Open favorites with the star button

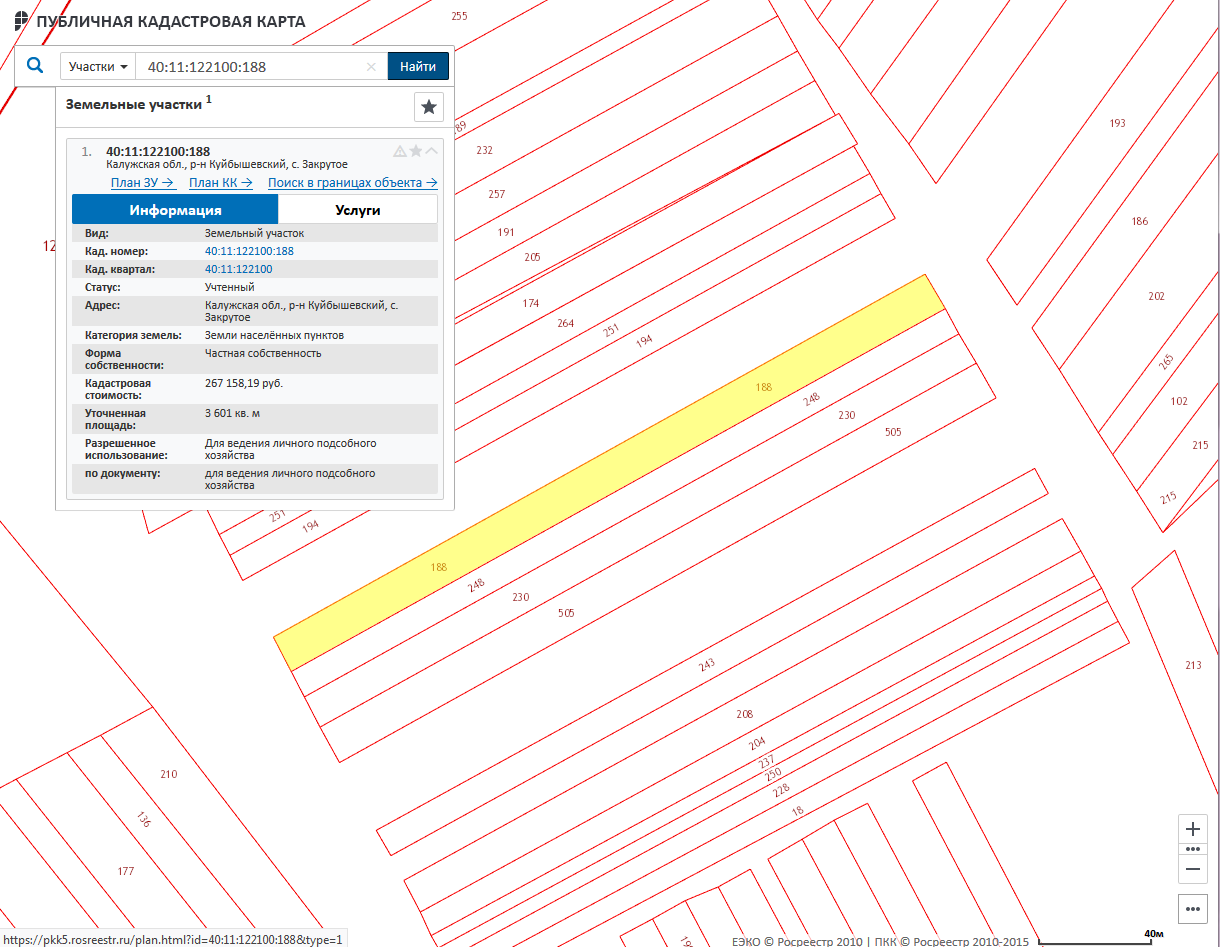click(x=428, y=107)
